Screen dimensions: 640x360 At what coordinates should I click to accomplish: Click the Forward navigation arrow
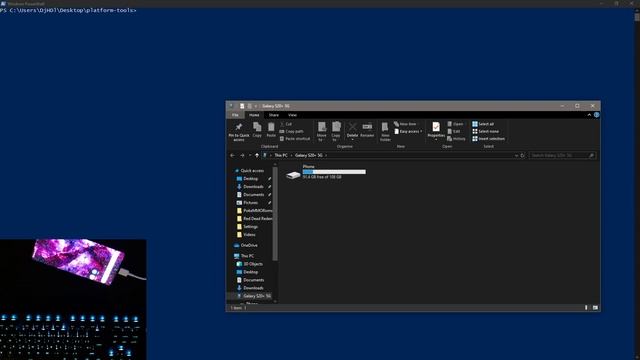pyautogui.click(x=242, y=156)
